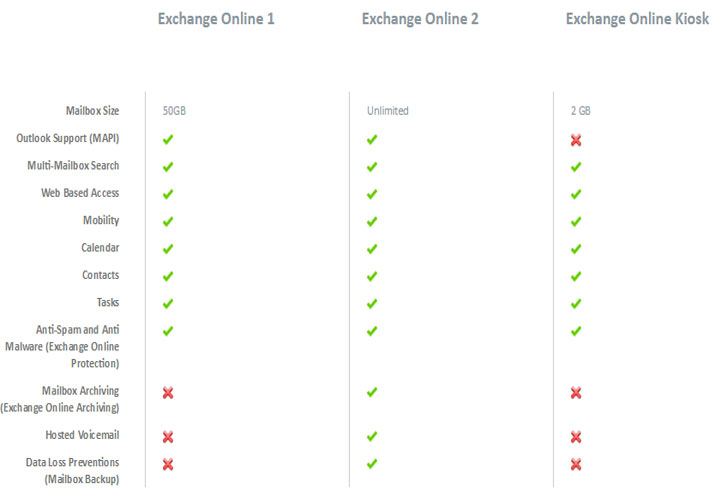Select the 2 GB mailbox size value
The image size is (715, 500).
click(x=580, y=111)
